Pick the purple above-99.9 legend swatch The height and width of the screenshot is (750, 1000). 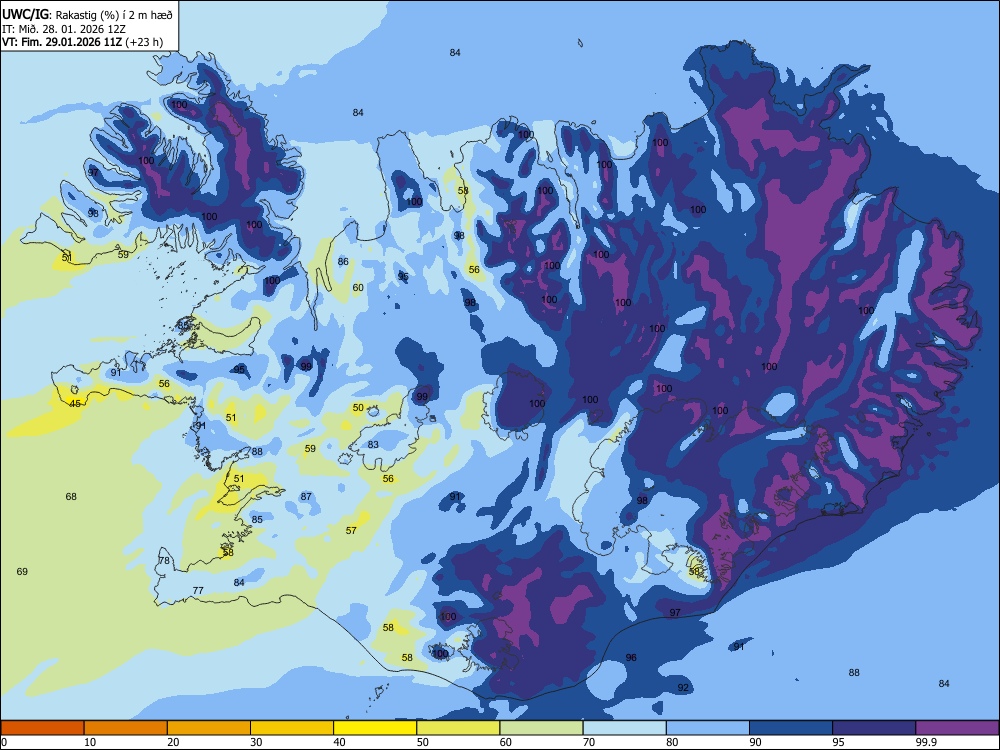957,728
